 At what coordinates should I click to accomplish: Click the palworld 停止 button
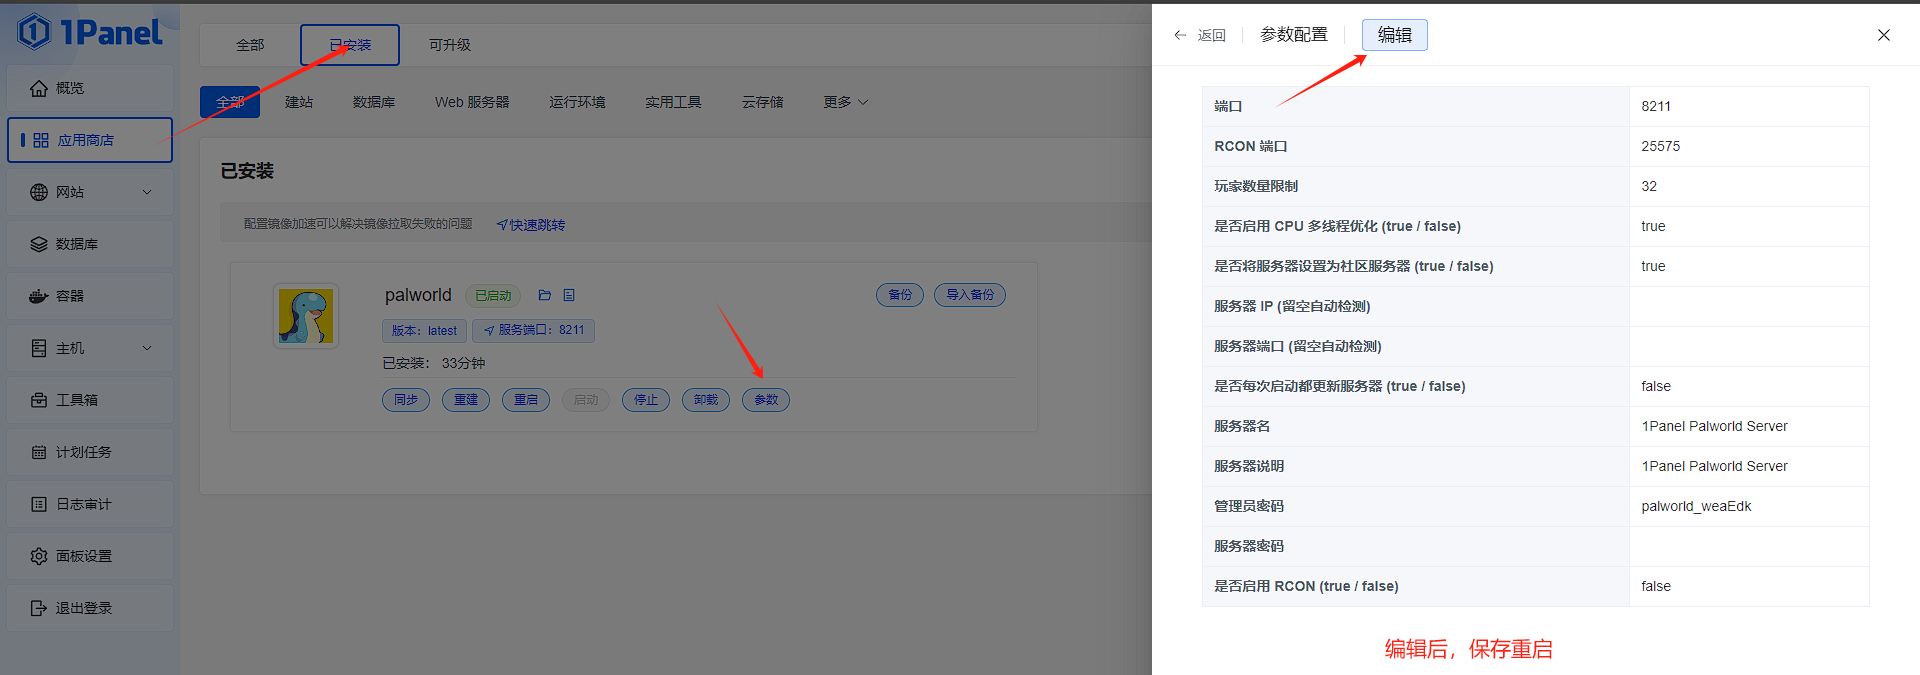point(646,400)
